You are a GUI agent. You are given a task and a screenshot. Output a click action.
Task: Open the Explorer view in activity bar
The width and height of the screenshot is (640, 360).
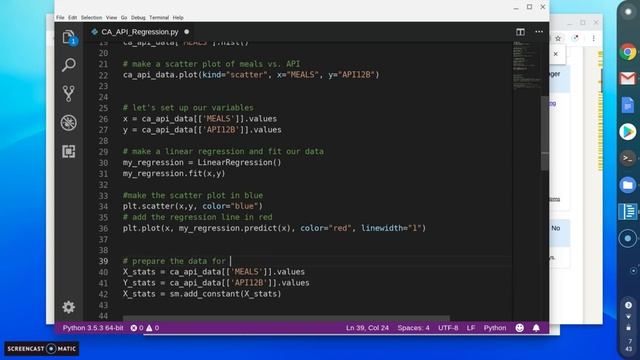click(69, 37)
